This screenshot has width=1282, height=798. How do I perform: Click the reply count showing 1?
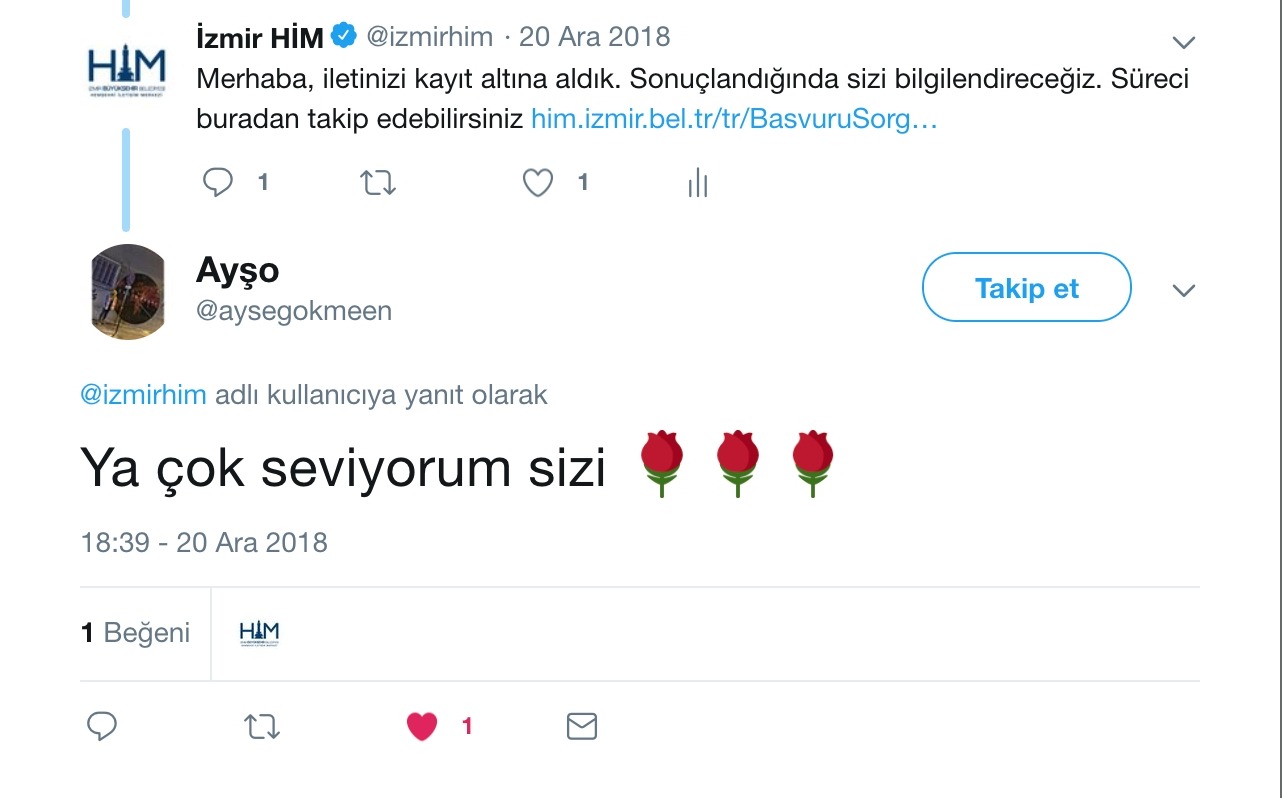point(262,182)
